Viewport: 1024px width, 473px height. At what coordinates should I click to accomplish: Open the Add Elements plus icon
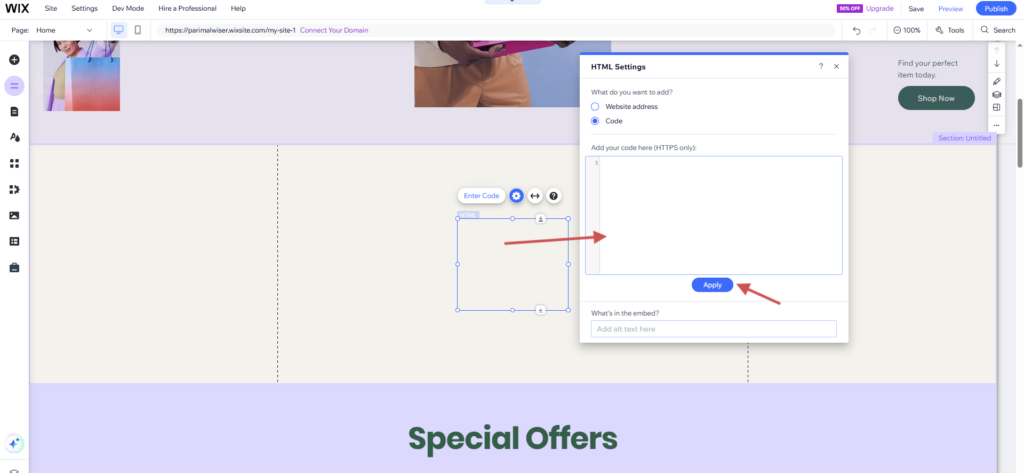pos(14,59)
